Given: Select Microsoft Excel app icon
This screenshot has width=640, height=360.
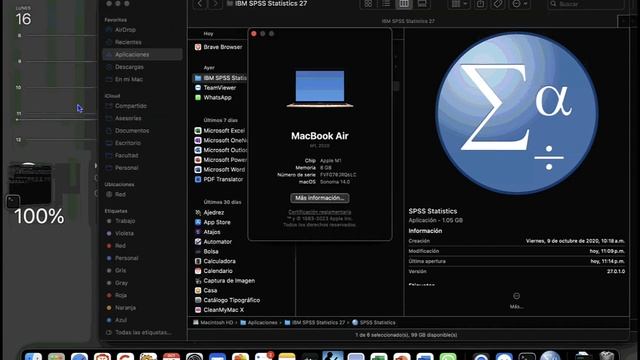Looking at the screenshot, I should click(198, 131).
